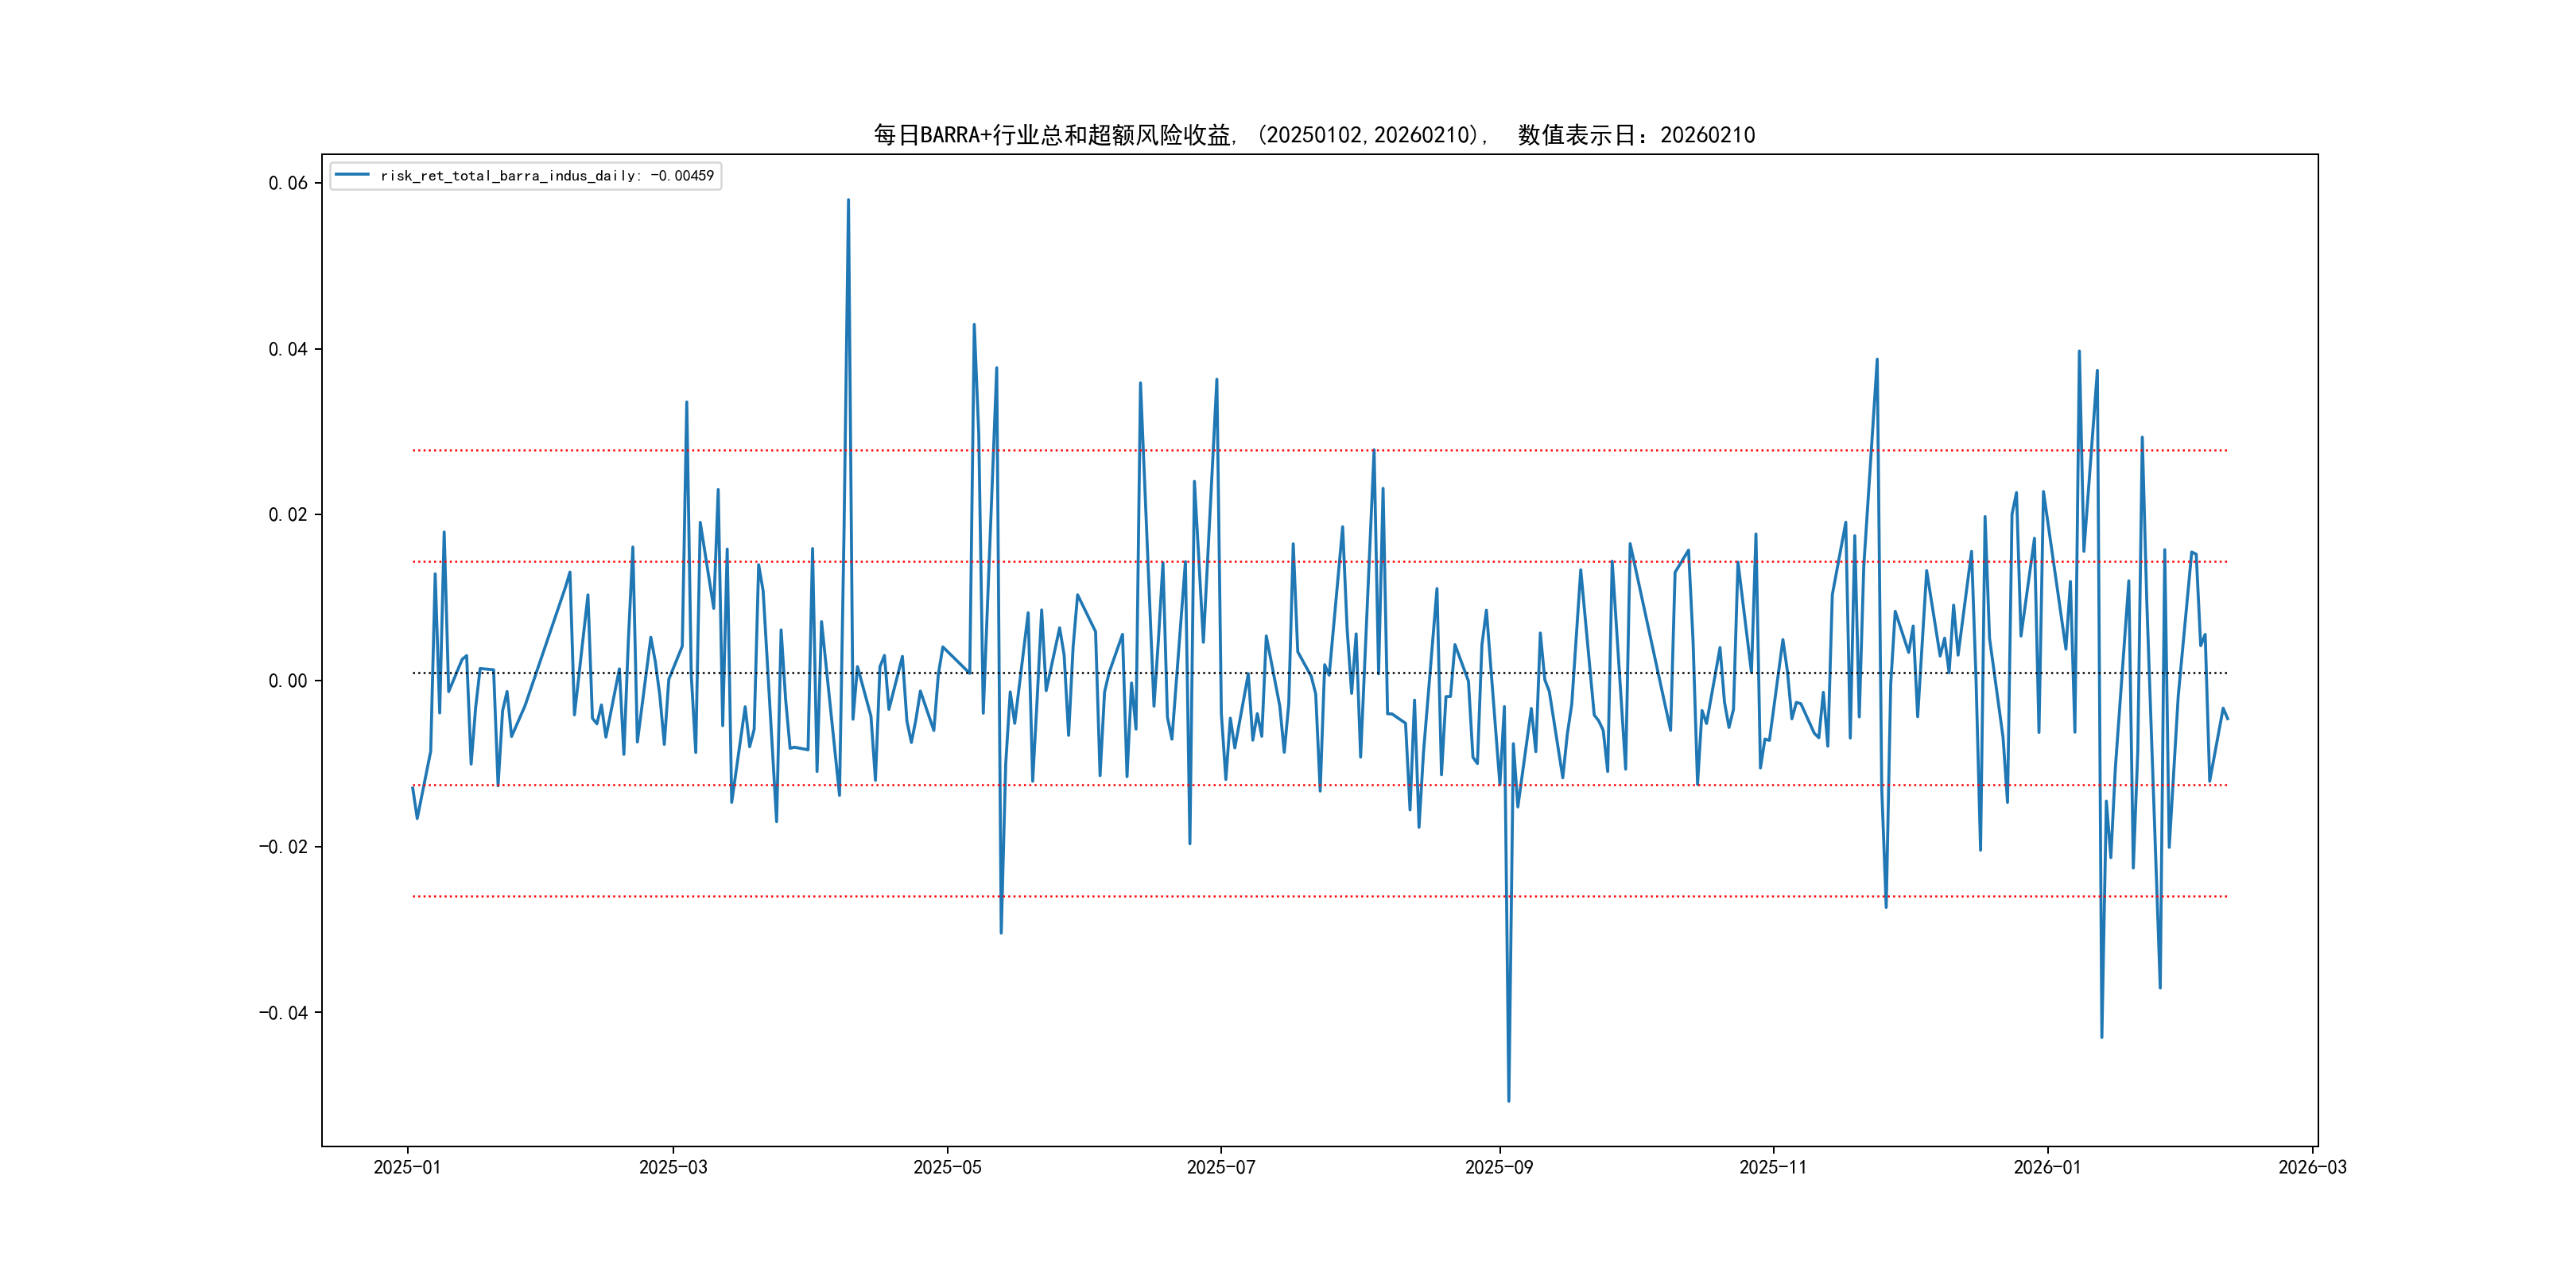Click the chart title text at top
This screenshot has width=2576, height=1288.
coord(1314,135)
